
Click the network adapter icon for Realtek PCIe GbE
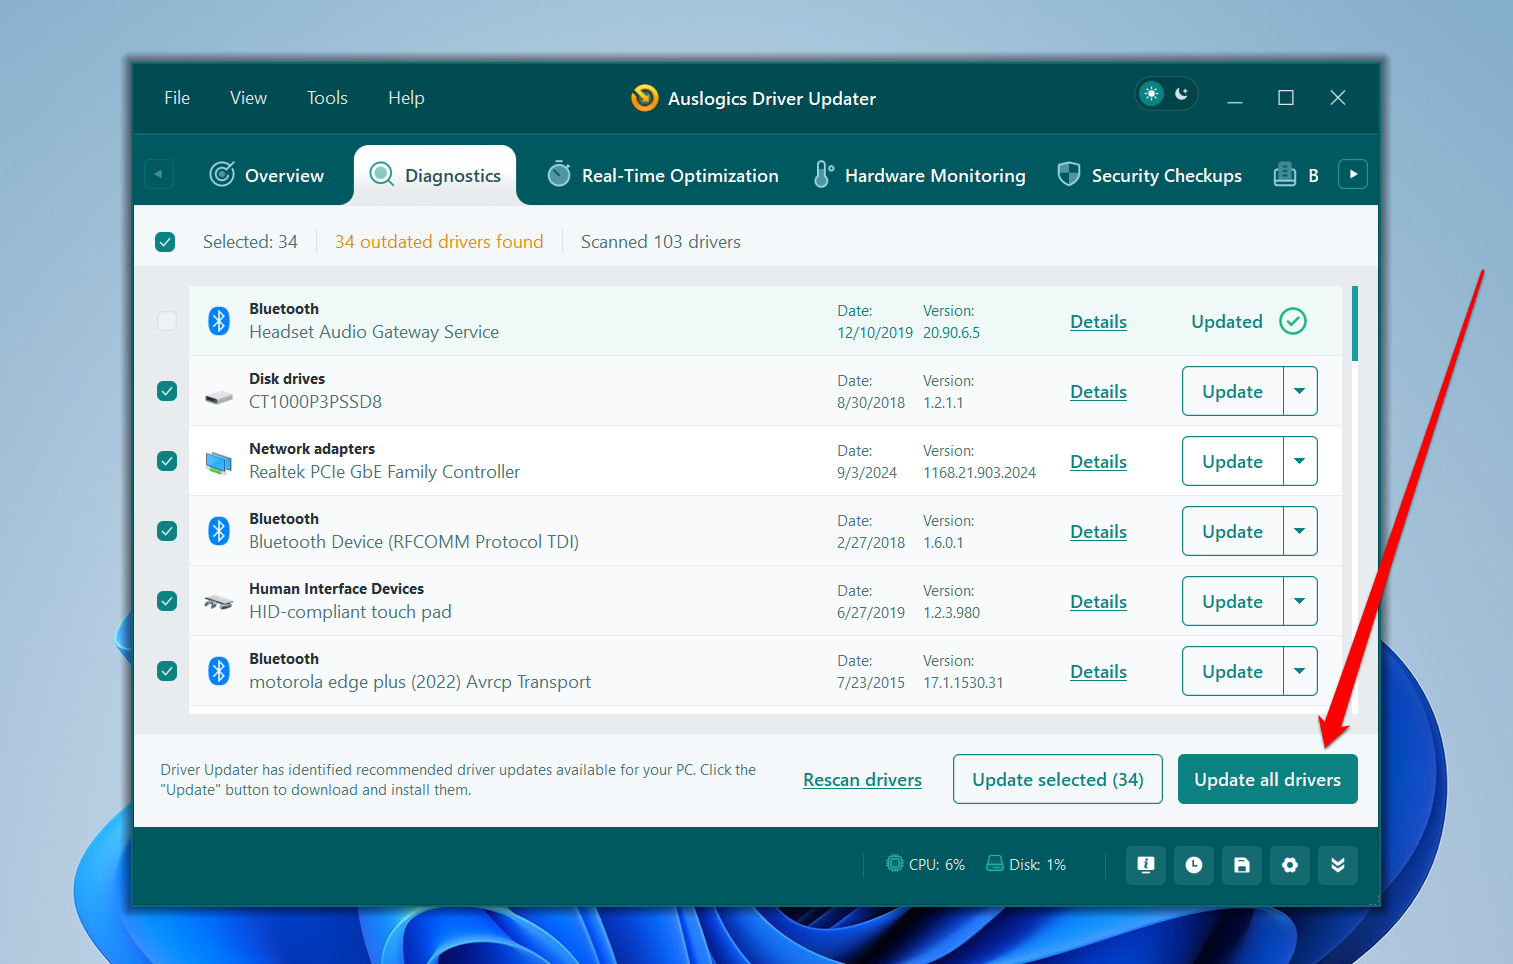tap(219, 462)
